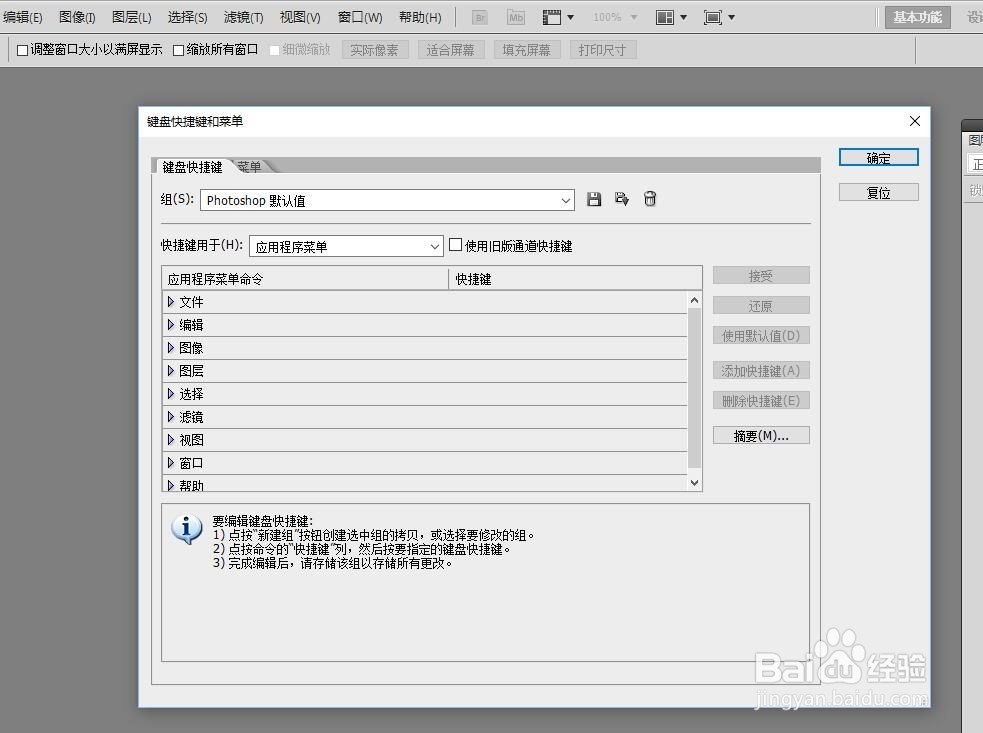Open the 快捷键用于(H) dropdown

click(x=433, y=245)
